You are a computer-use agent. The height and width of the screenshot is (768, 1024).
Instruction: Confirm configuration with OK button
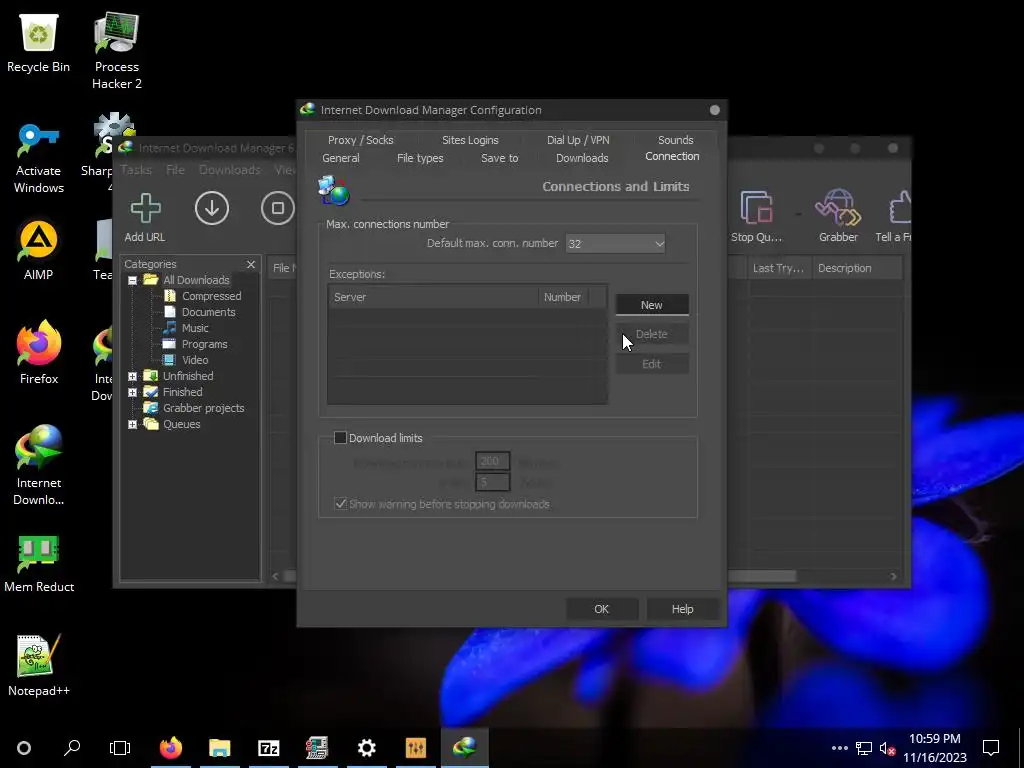click(601, 609)
